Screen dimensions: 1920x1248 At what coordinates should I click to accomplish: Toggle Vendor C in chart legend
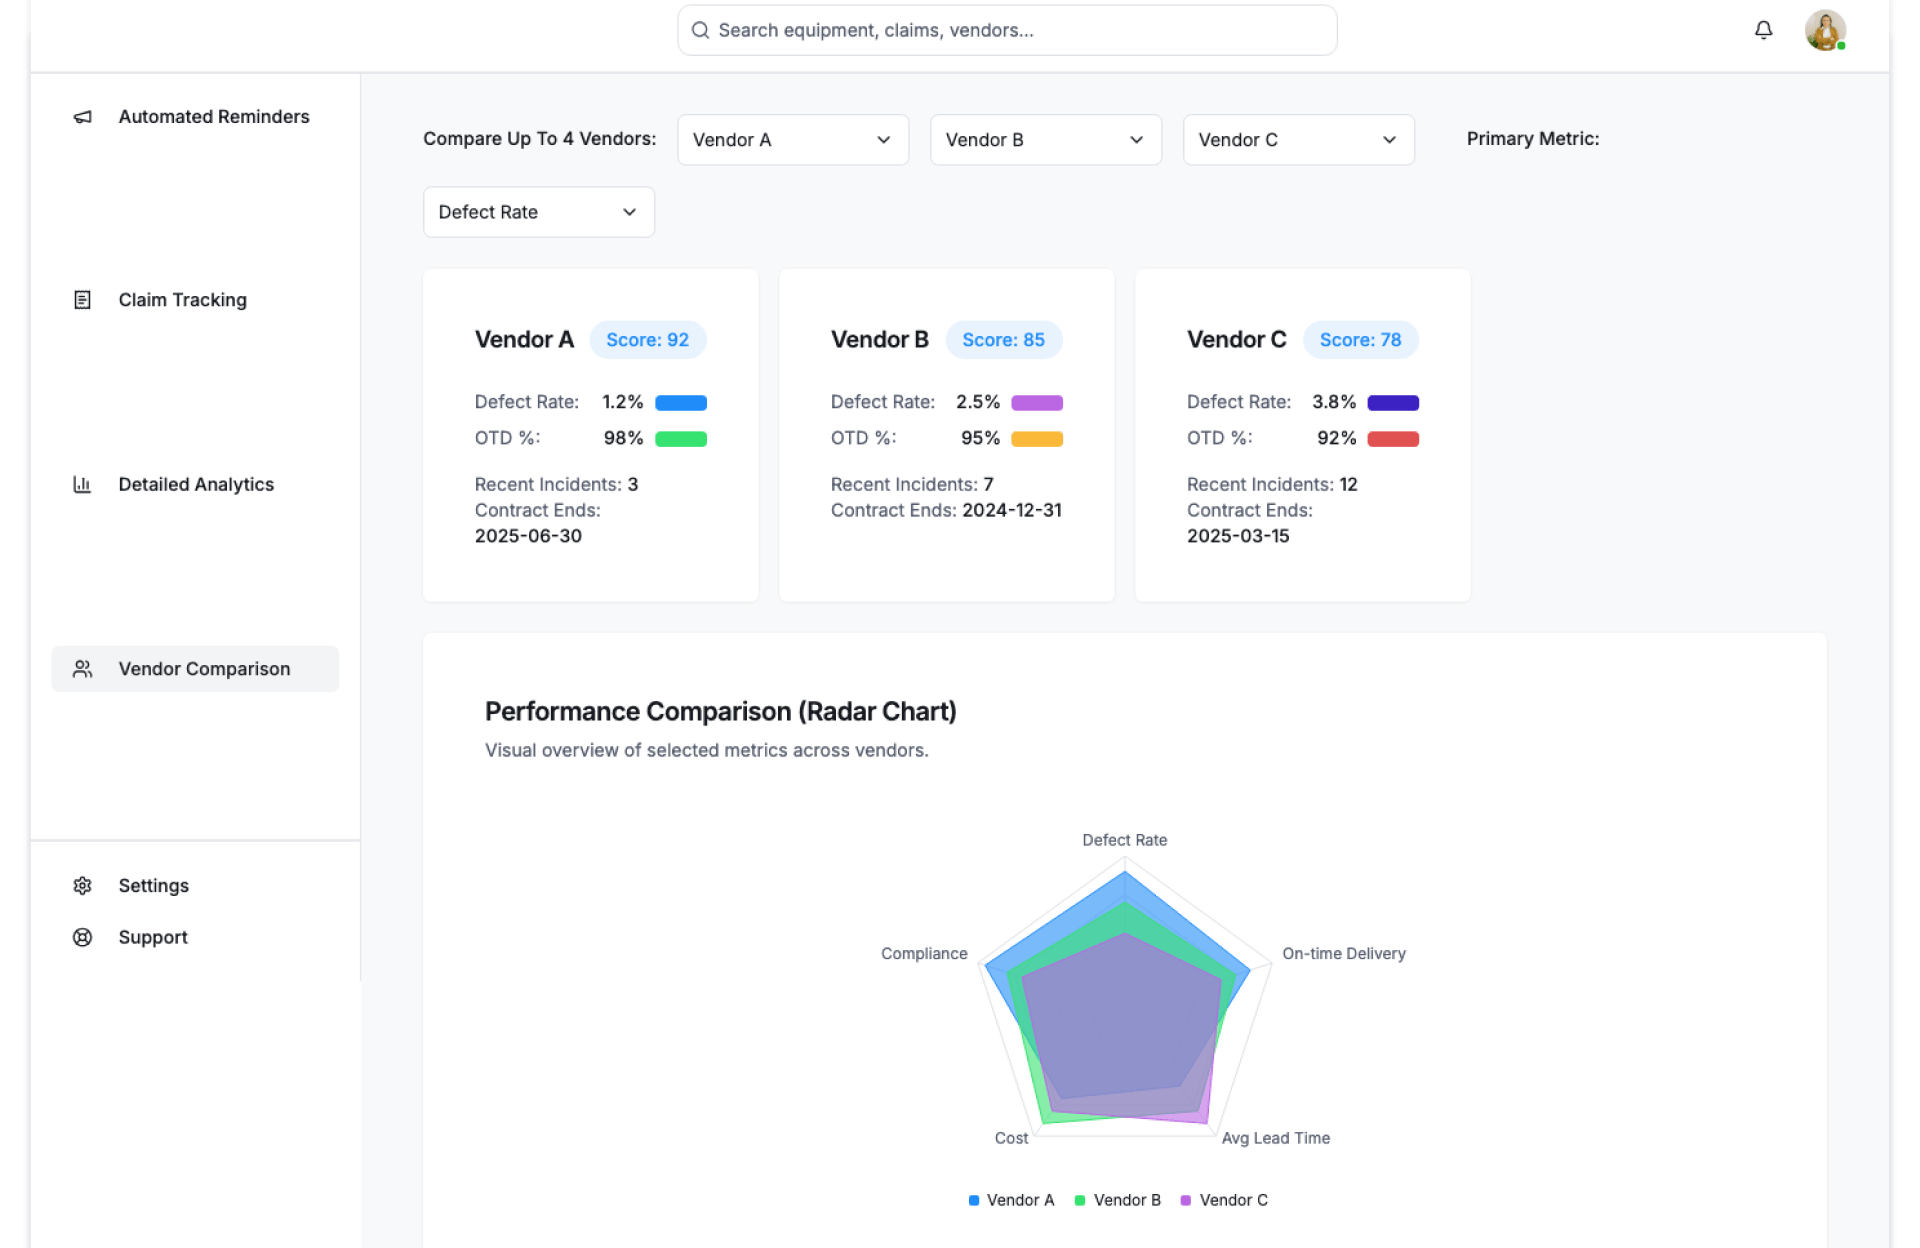1224,1200
